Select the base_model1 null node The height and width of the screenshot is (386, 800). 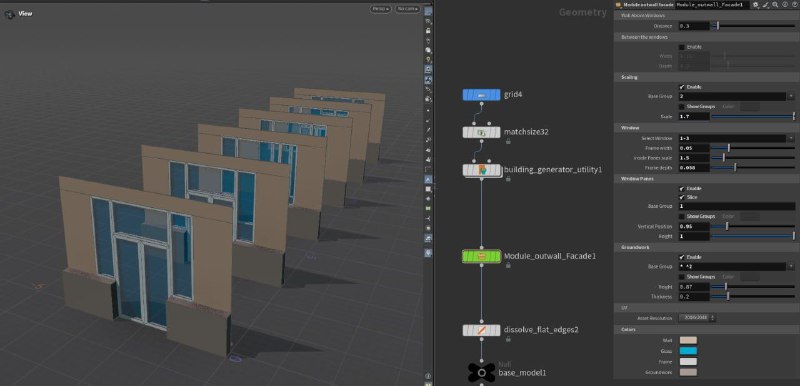tap(481, 373)
